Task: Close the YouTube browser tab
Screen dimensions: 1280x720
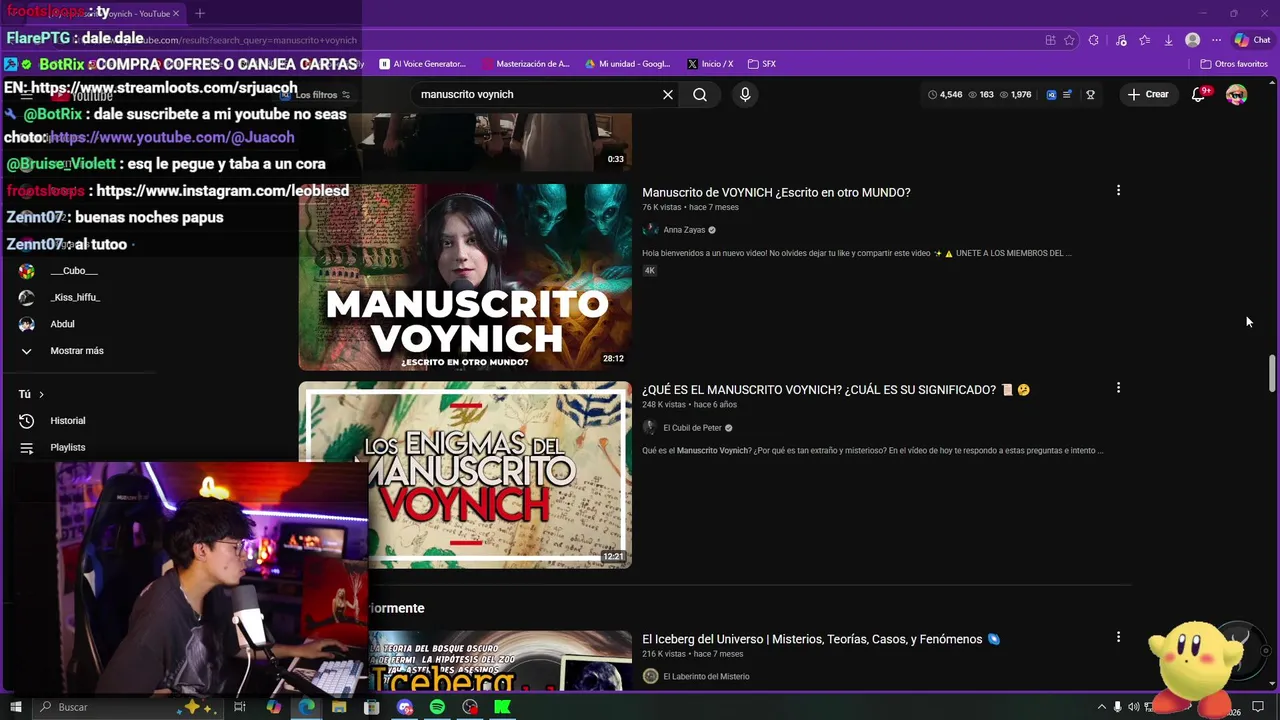Action: pos(176,13)
